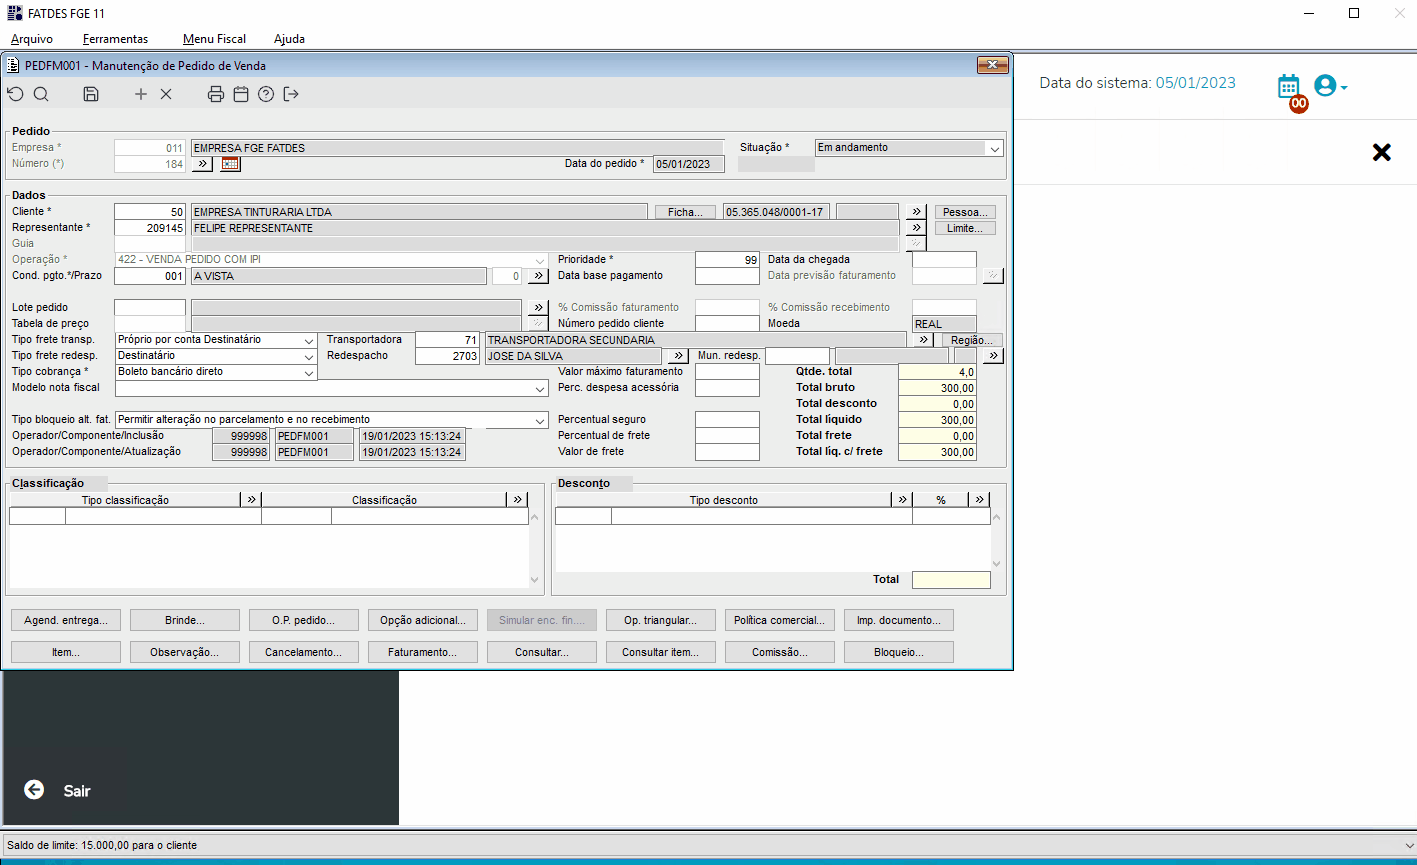The height and width of the screenshot is (865, 1417).
Task: Open the user profile avatar menu
Action: coord(1330,86)
